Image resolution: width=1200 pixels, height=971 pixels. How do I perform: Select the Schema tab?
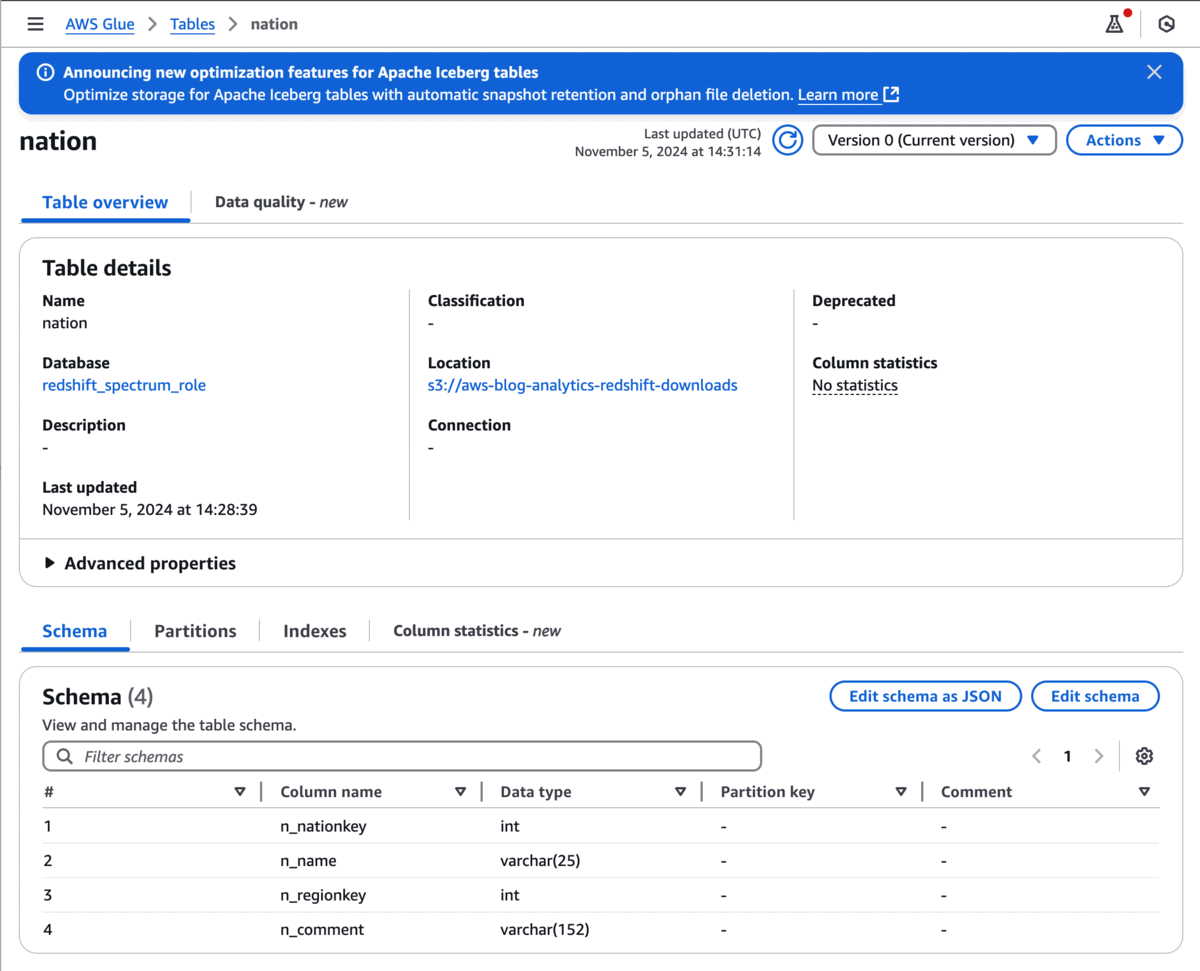pos(75,631)
